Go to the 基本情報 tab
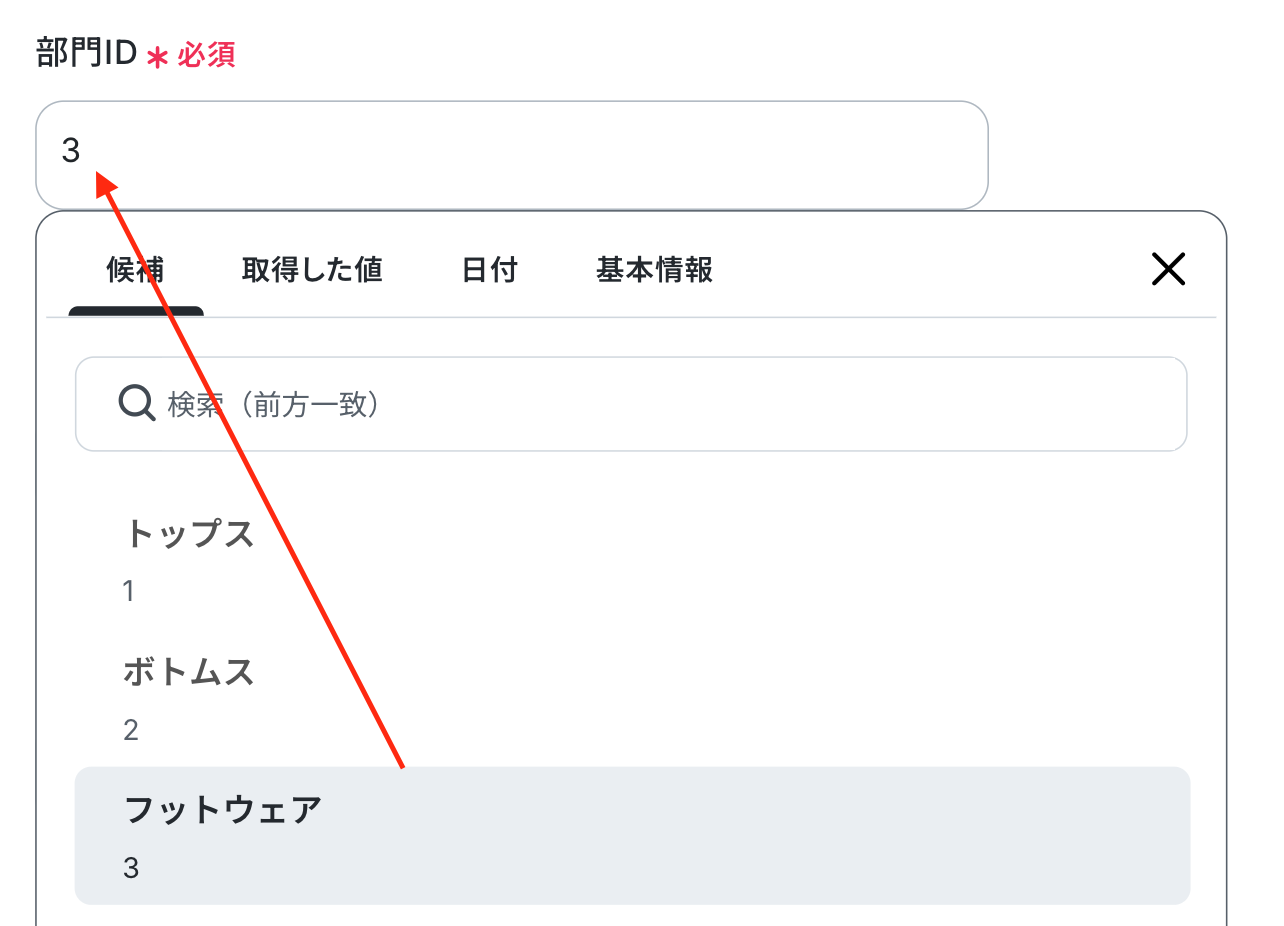Viewport: 1284px width, 926px height. (655, 270)
